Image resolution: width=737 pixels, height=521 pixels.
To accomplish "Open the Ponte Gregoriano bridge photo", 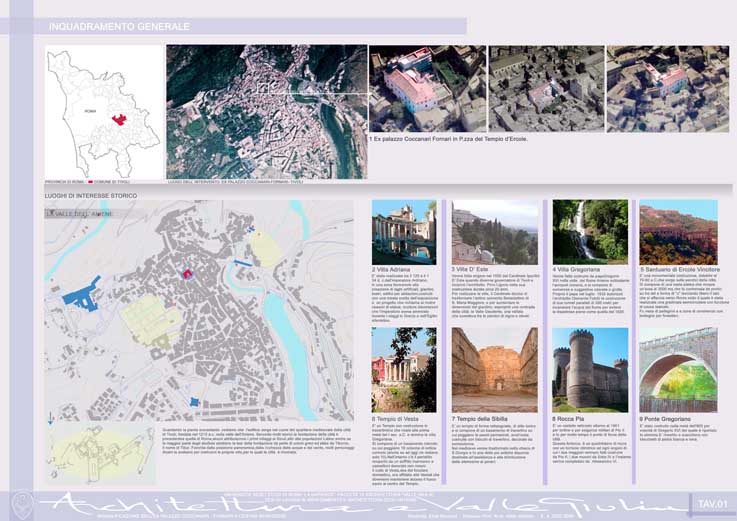I will tap(678, 370).
